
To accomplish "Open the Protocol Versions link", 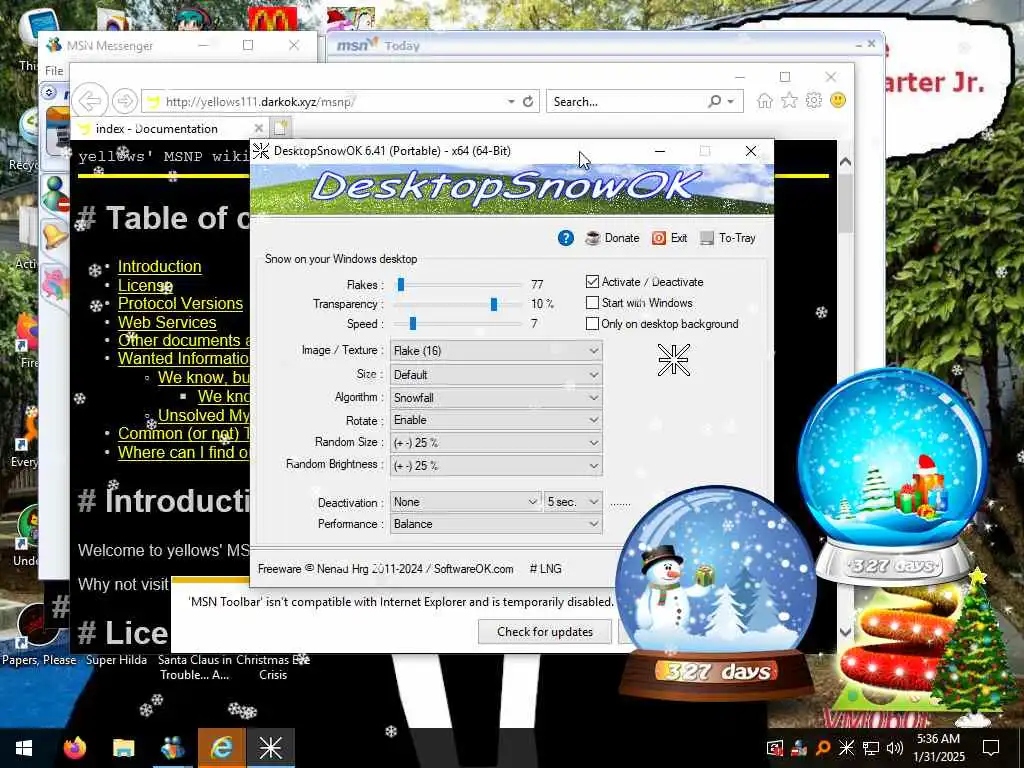I will click(x=180, y=304).
